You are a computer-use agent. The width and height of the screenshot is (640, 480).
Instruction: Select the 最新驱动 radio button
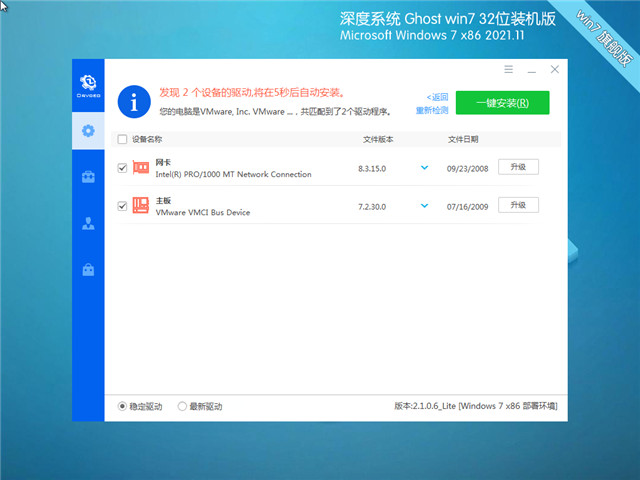pyautogui.click(x=182, y=406)
